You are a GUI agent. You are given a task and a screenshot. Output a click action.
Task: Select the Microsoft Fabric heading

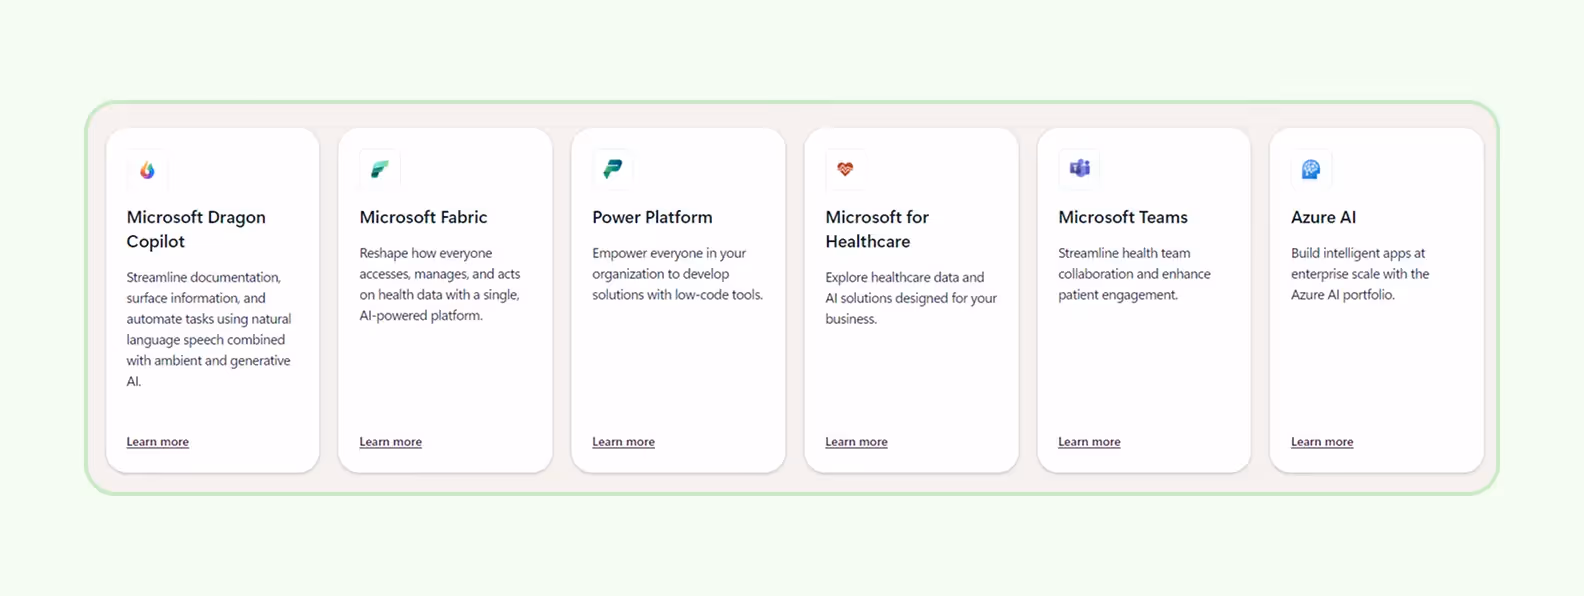(423, 217)
